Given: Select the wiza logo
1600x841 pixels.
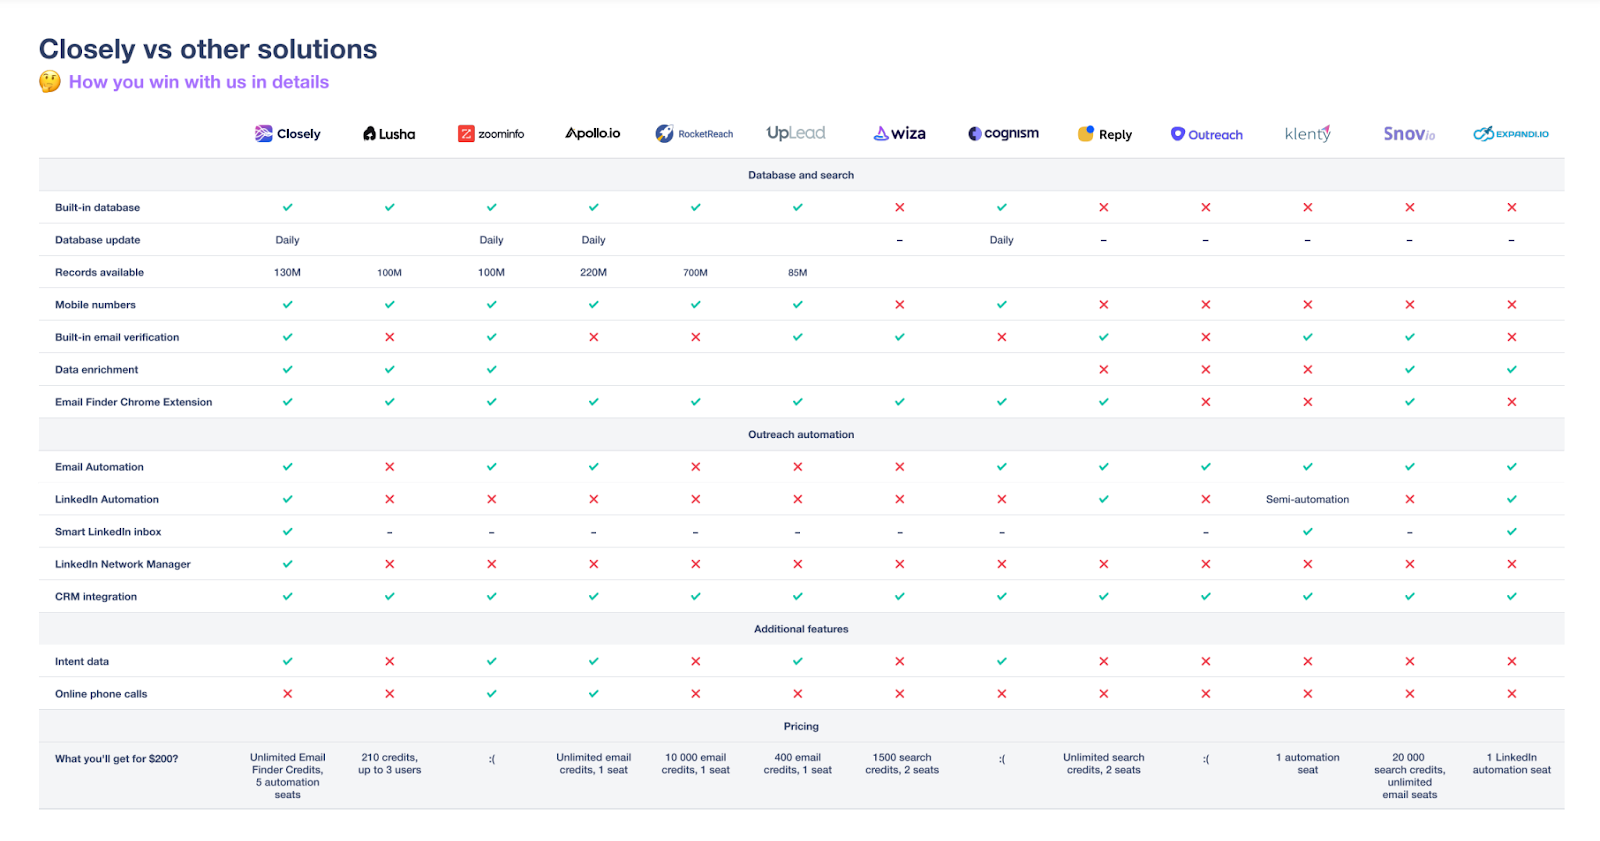Looking at the screenshot, I should [900, 133].
